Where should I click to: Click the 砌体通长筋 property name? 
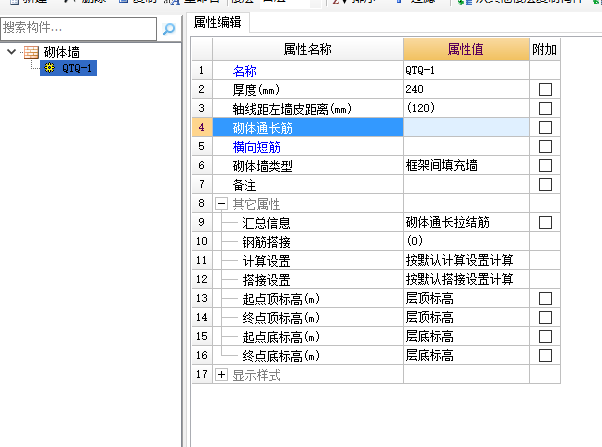tap(263, 128)
